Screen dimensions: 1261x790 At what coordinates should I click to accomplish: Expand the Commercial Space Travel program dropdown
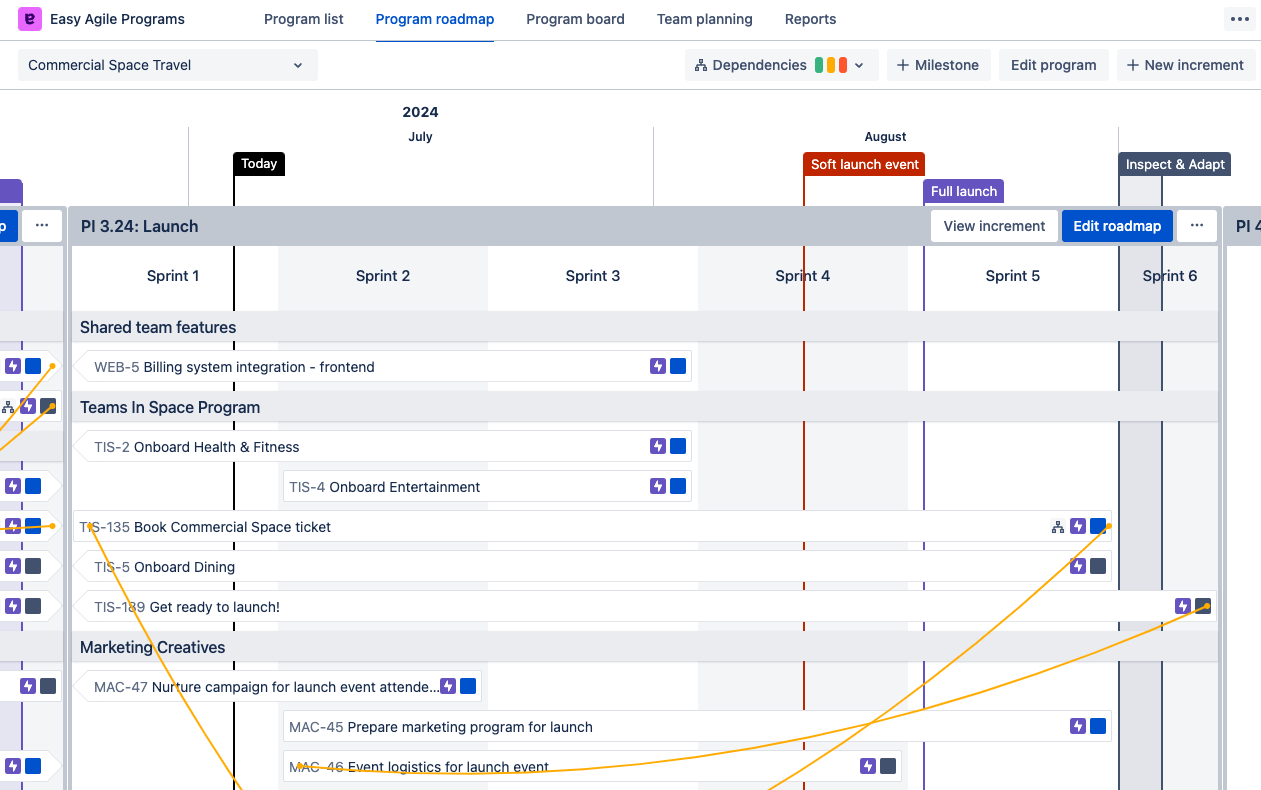tap(168, 65)
